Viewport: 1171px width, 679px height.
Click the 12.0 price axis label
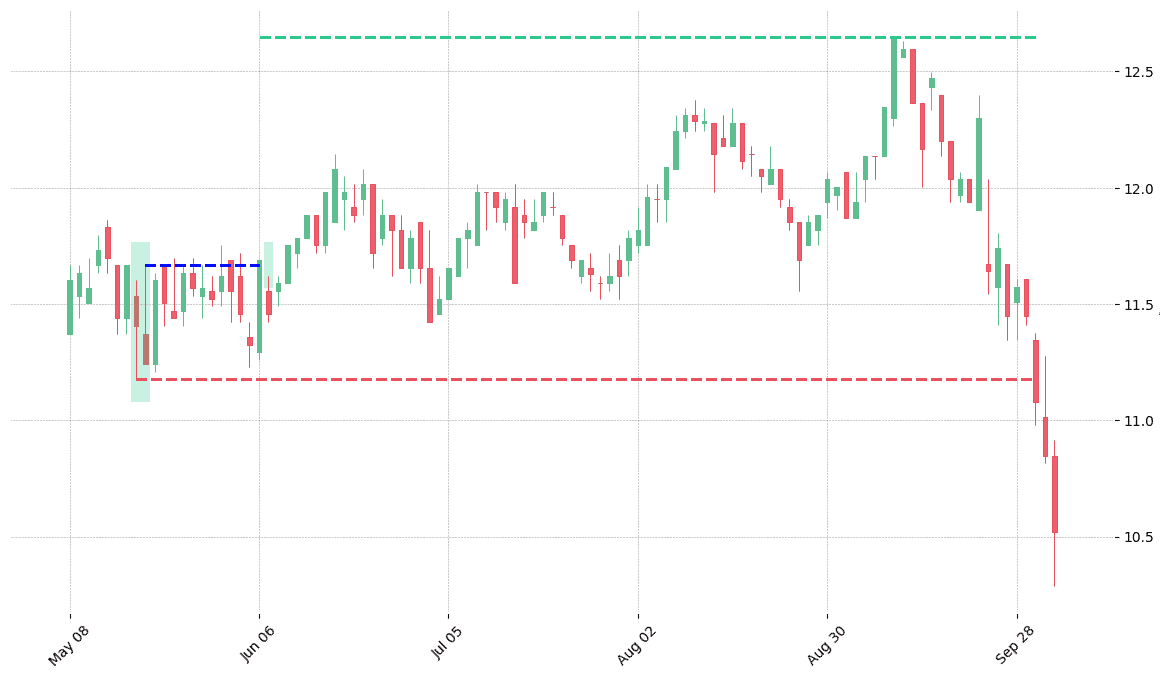pyautogui.click(x=1134, y=188)
